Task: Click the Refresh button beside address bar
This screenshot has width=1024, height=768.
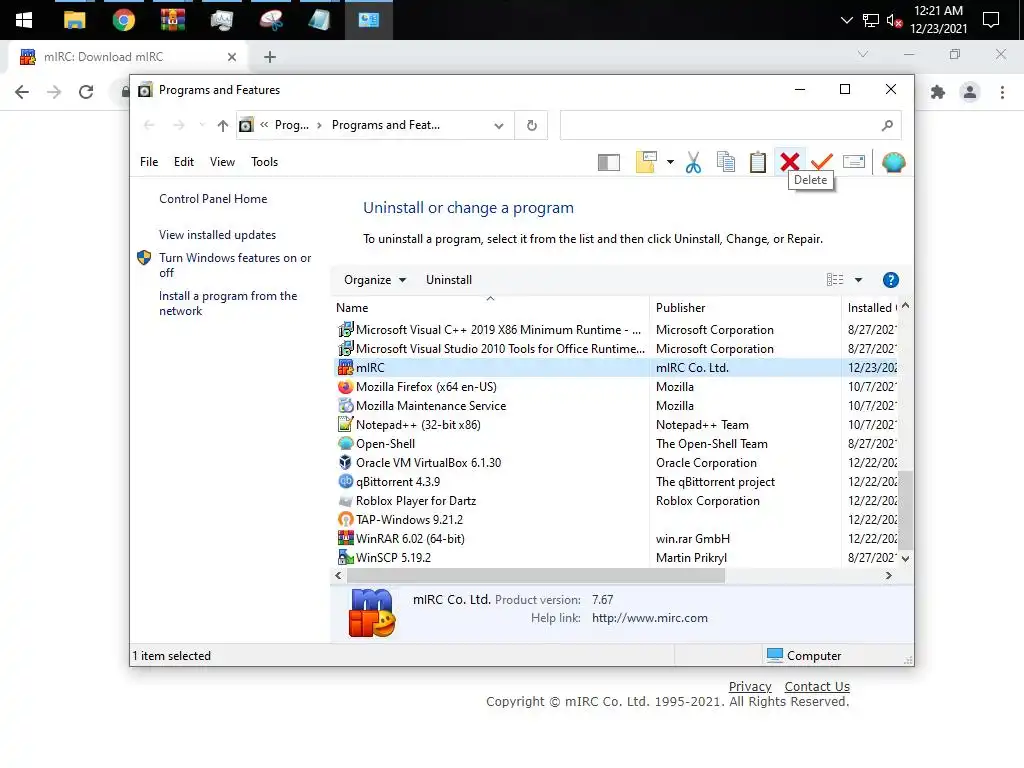Action: (x=532, y=125)
